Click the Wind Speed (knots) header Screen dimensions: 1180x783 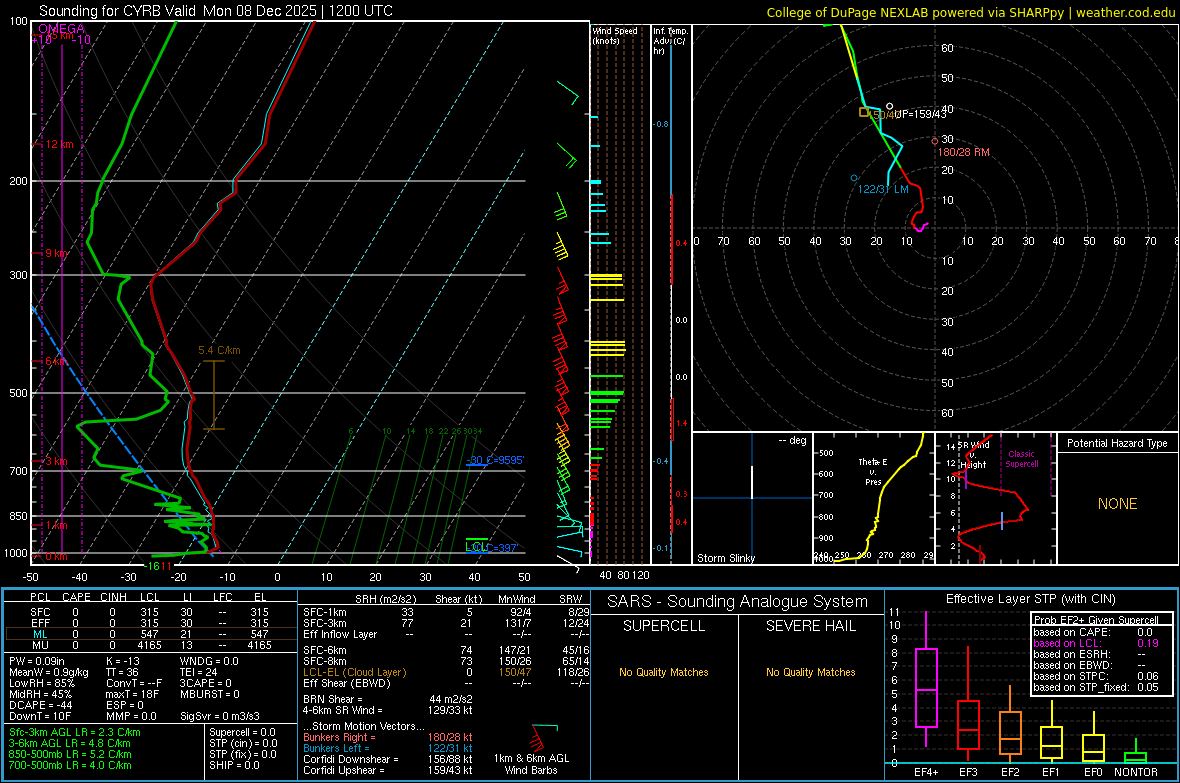(615, 35)
